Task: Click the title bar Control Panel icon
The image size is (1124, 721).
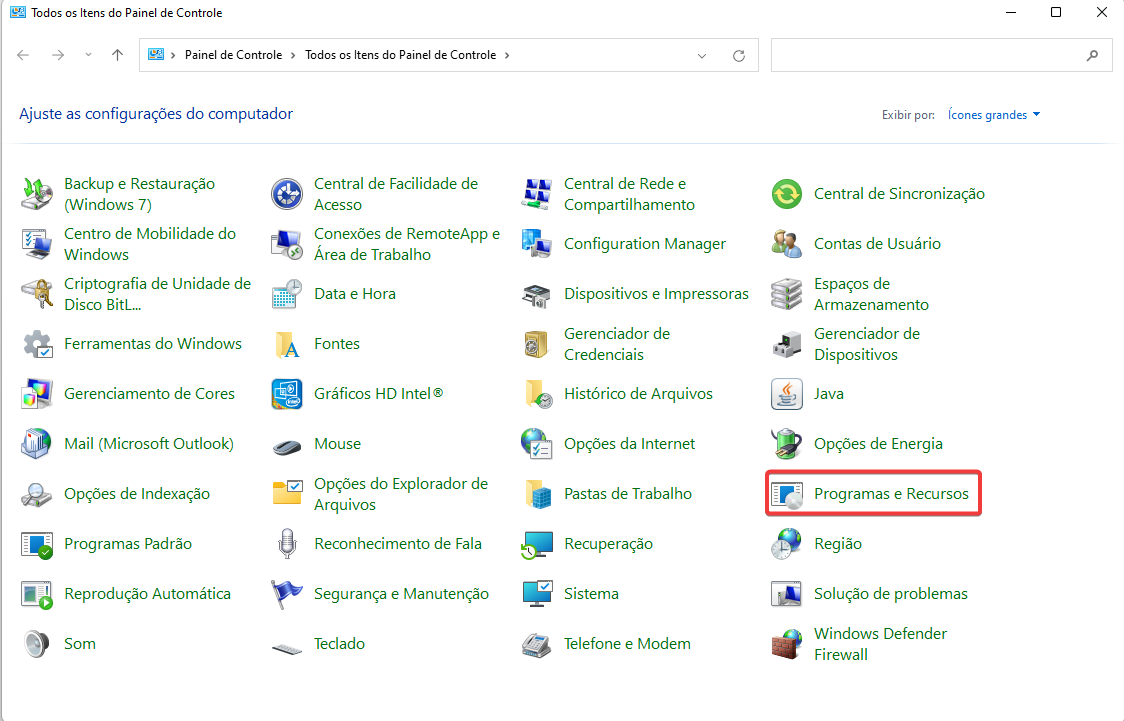Action: click(17, 12)
